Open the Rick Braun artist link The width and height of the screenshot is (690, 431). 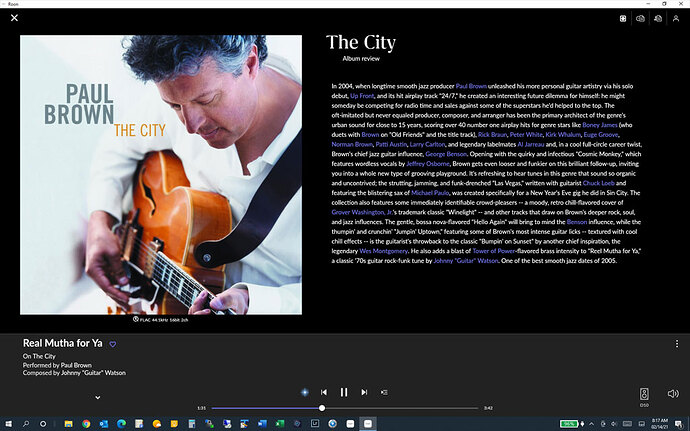[492, 135]
